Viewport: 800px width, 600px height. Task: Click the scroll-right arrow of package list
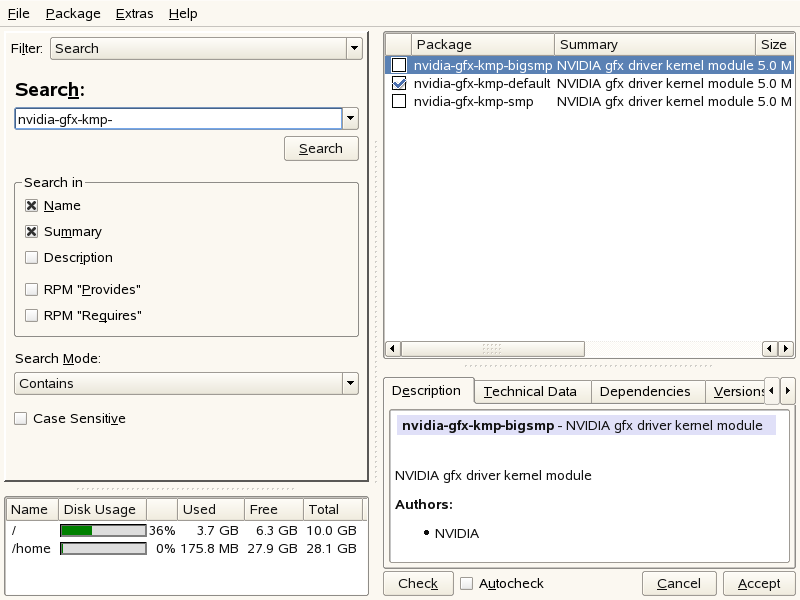(x=786, y=349)
